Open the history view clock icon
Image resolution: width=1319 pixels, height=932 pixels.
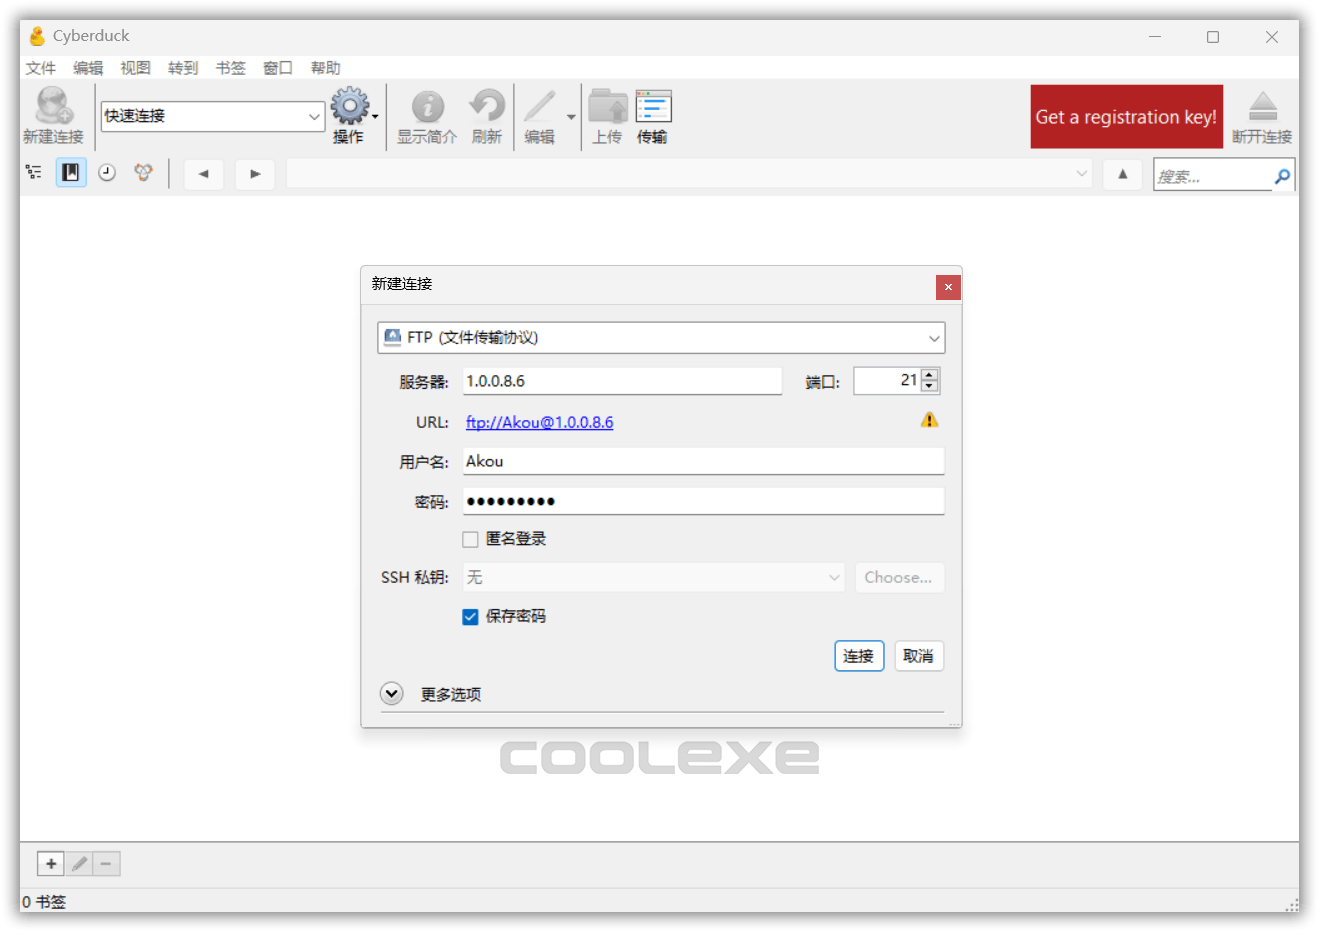point(107,172)
